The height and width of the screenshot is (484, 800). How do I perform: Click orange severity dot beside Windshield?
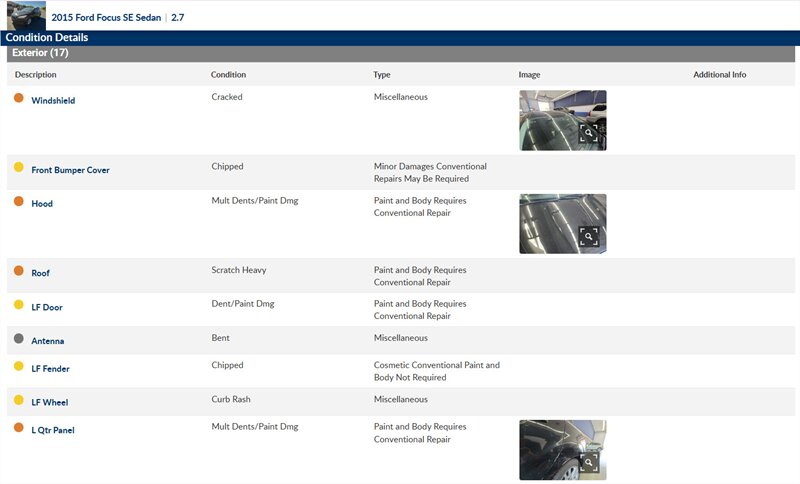18,98
